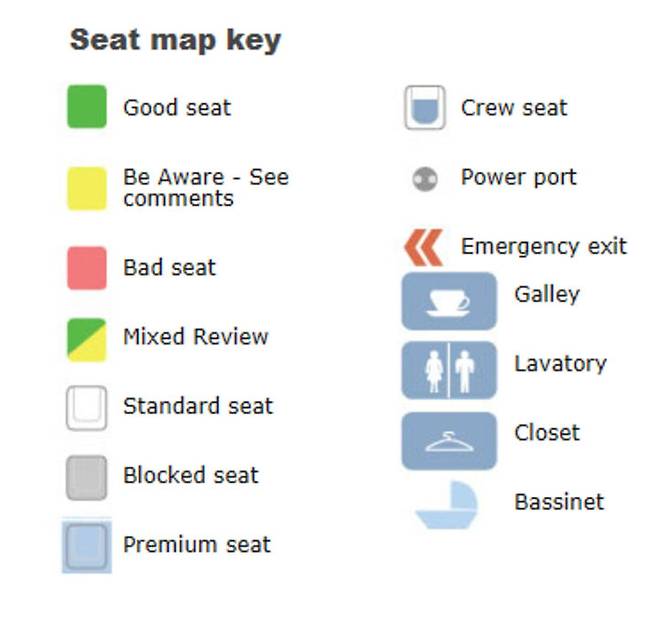
Task: Click the Seat map key heading
Action: pos(175,40)
